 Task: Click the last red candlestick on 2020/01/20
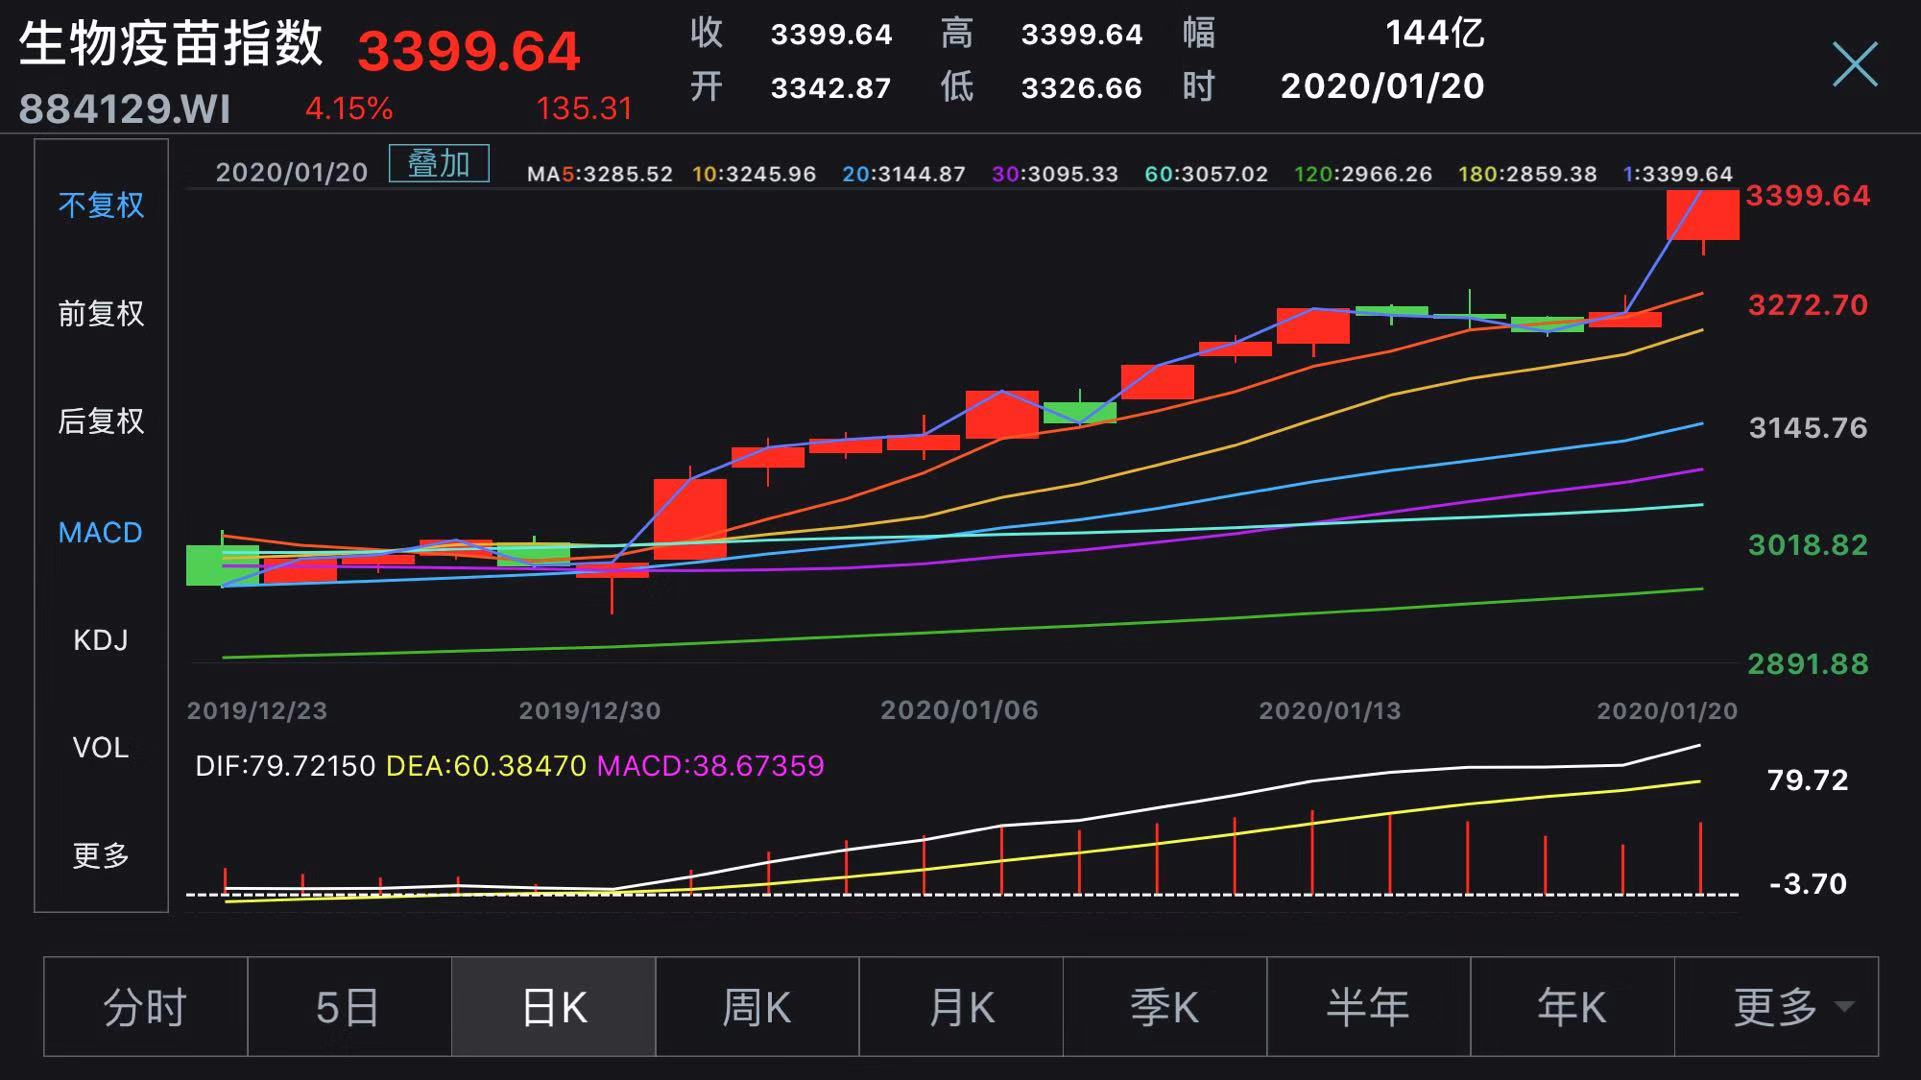coord(1702,214)
